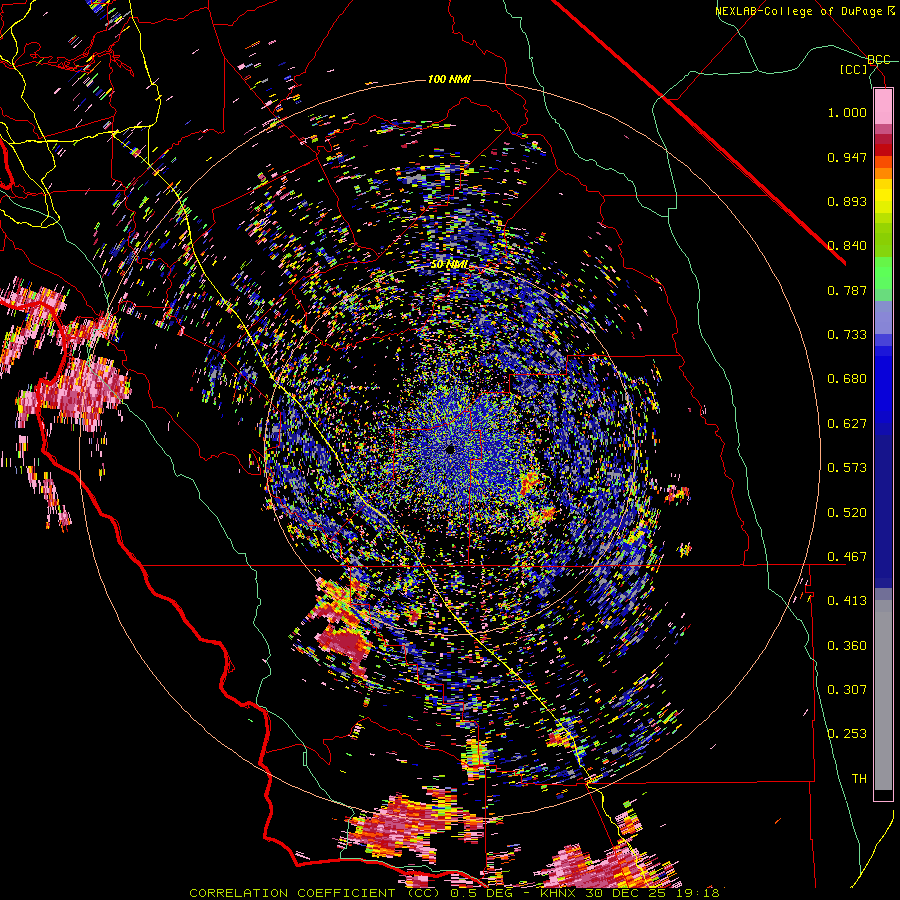This screenshot has height=900, width=900.
Task: Click the [CC] unit label above color bar
Action: (854, 69)
